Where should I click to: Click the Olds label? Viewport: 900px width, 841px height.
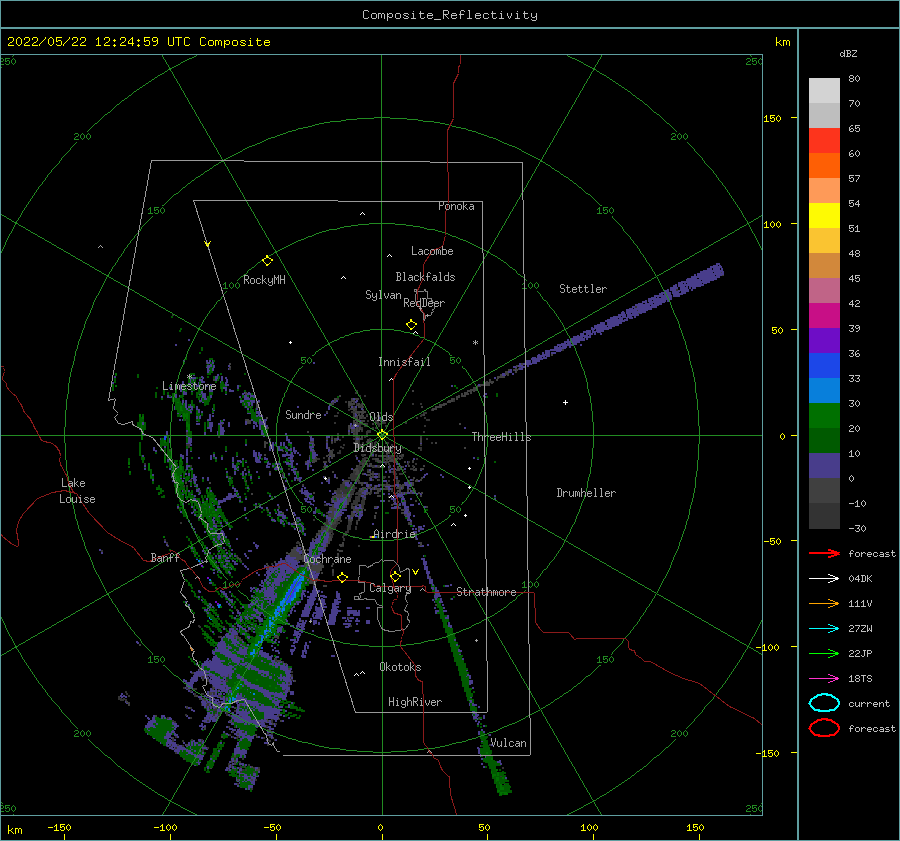click(381, 417)
